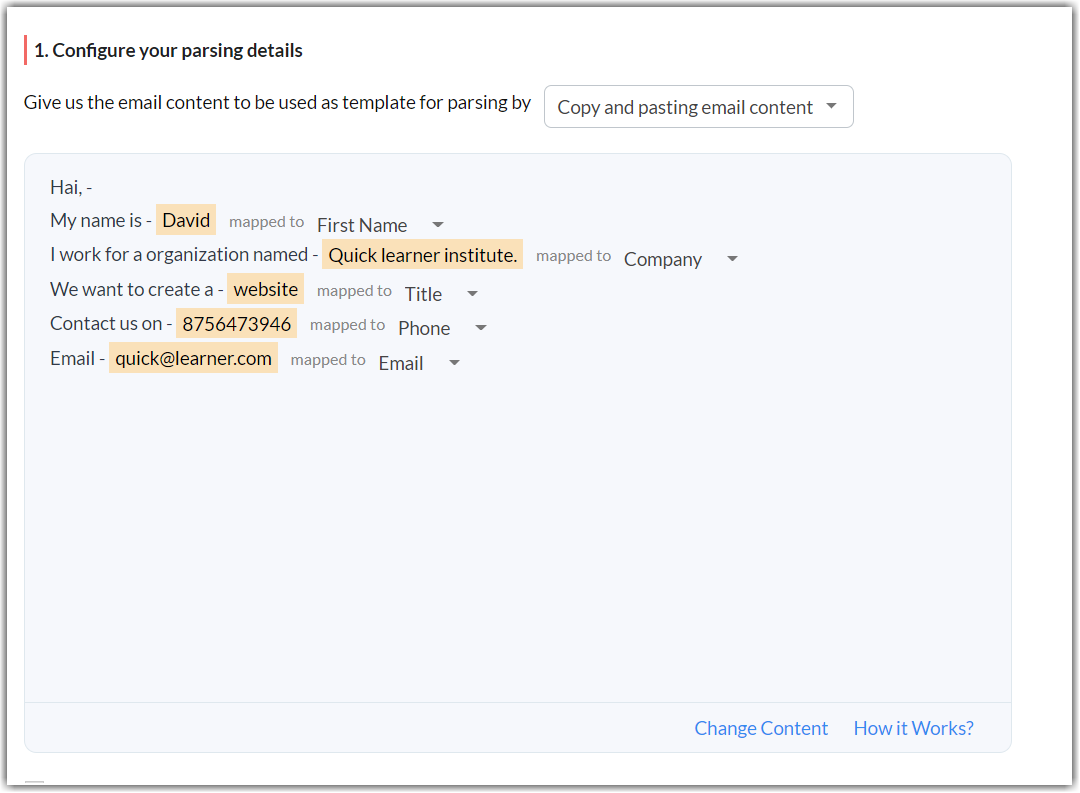
Task: Select the highlighted 'David' token
Action: point(186,220)
